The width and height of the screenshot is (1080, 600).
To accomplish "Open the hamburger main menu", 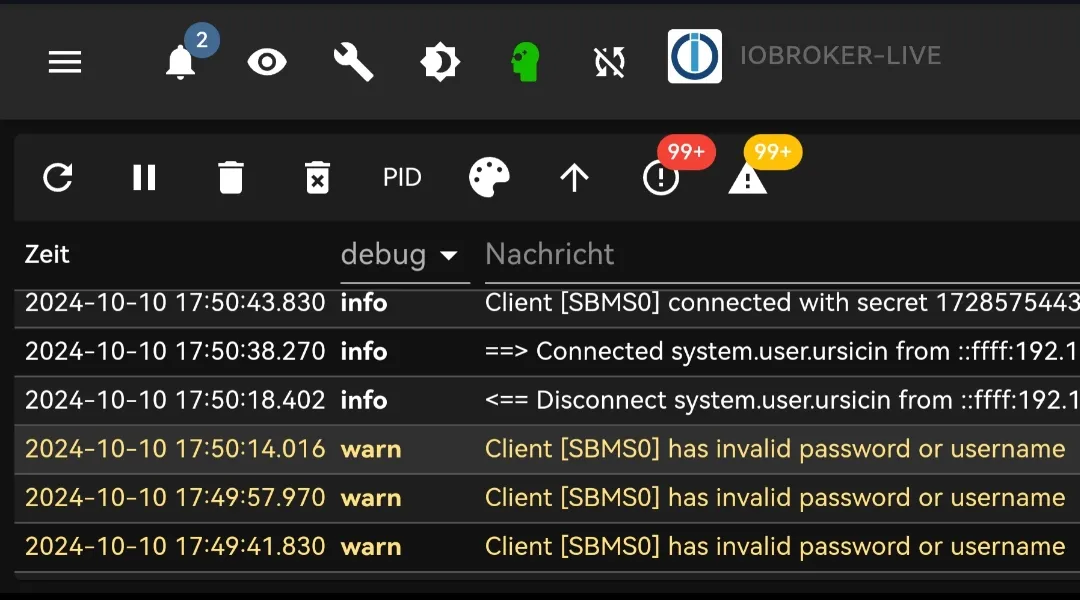I will point(65,62).
